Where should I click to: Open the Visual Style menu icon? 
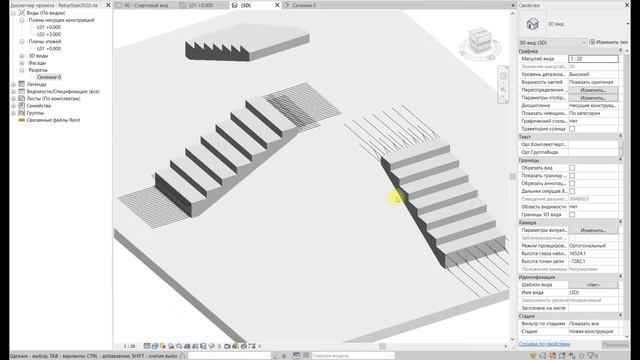click(x=154, y=346)
